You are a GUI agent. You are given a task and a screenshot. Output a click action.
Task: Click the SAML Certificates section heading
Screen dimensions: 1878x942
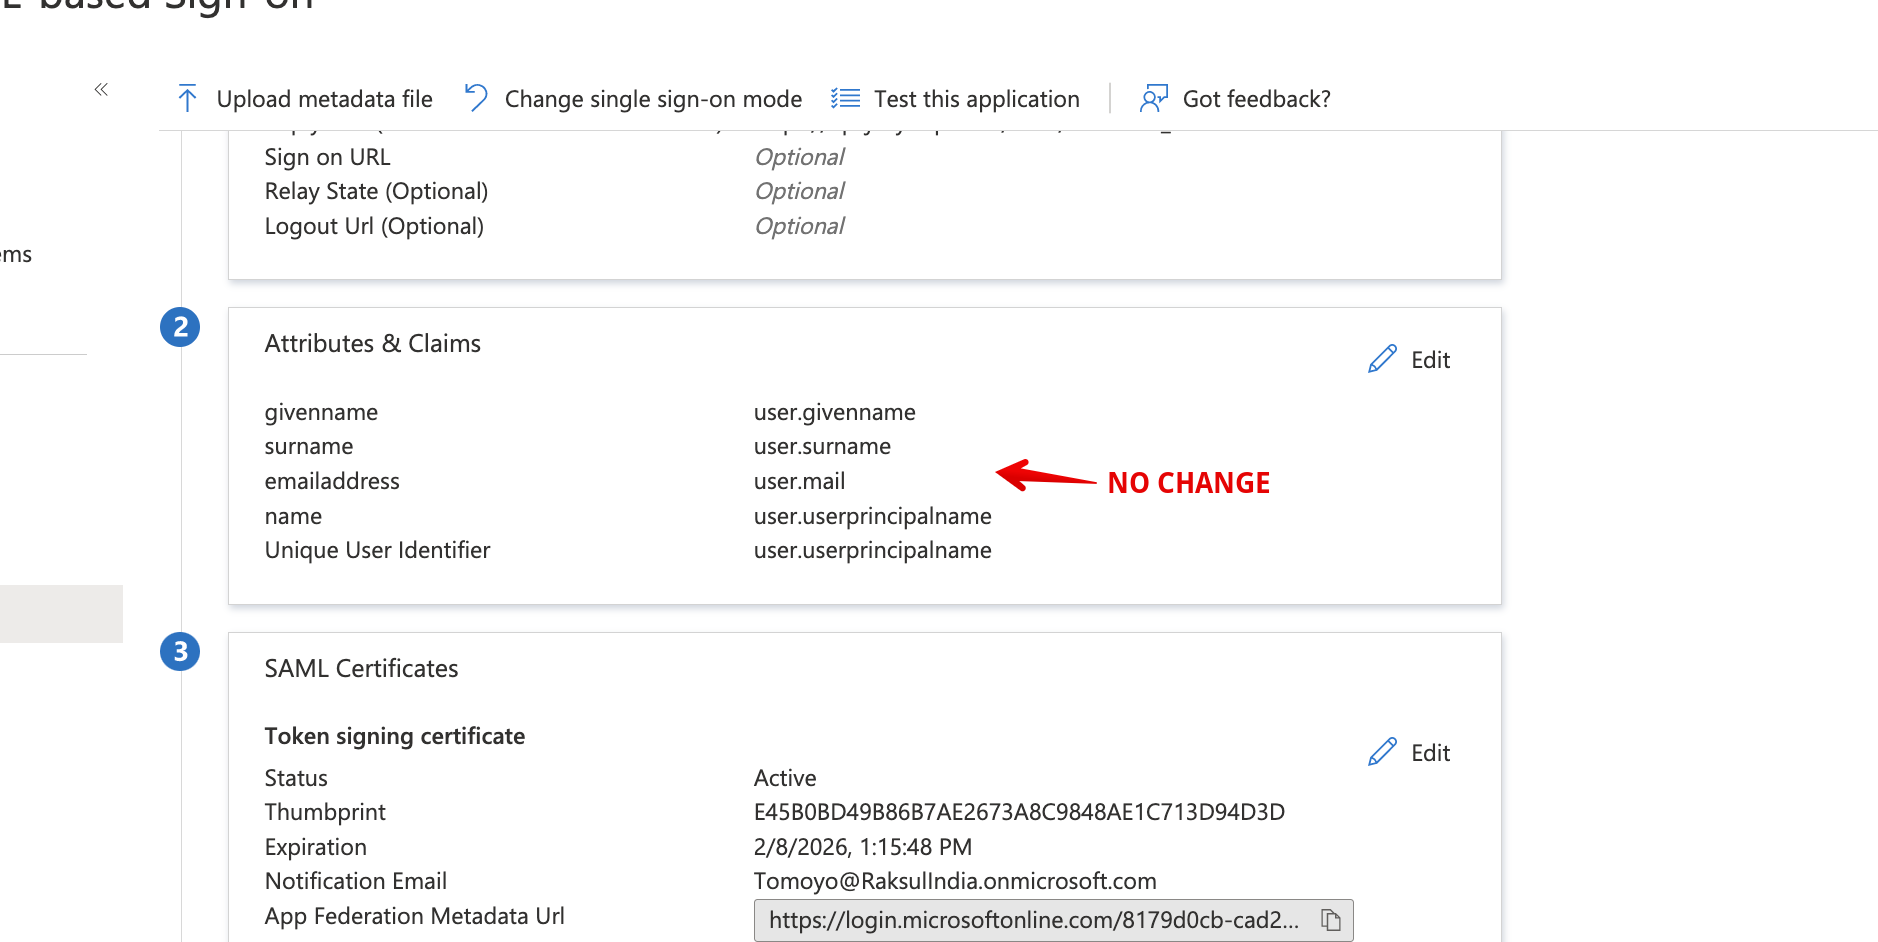pyautogui.click(x=361, y=668)
